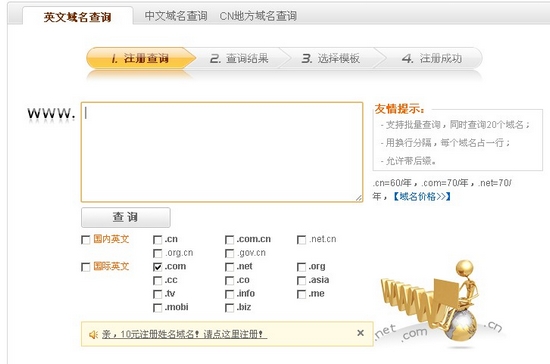Switch to 中文域名查询 tab

point(176,16)
